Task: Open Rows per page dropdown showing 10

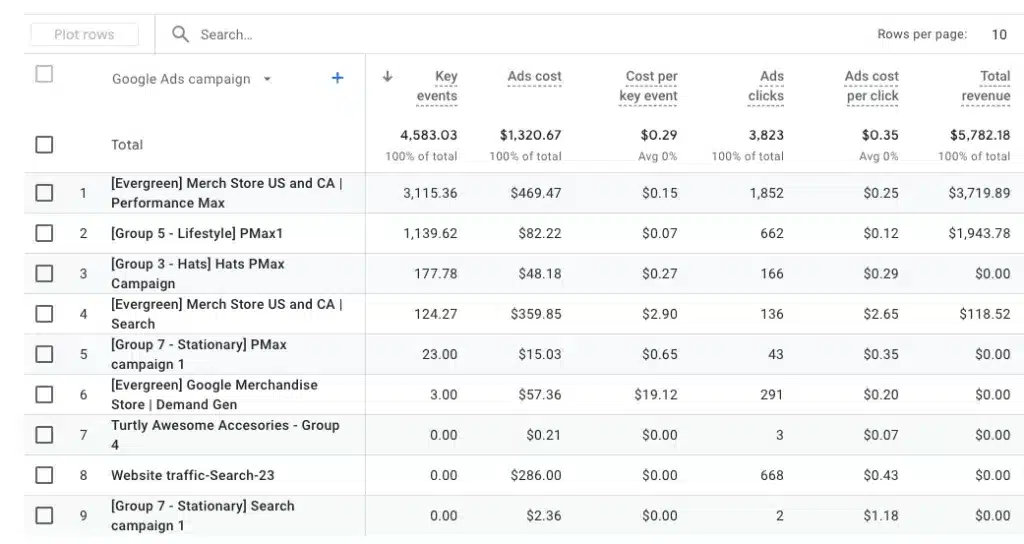Action: [x=998, y=34]
